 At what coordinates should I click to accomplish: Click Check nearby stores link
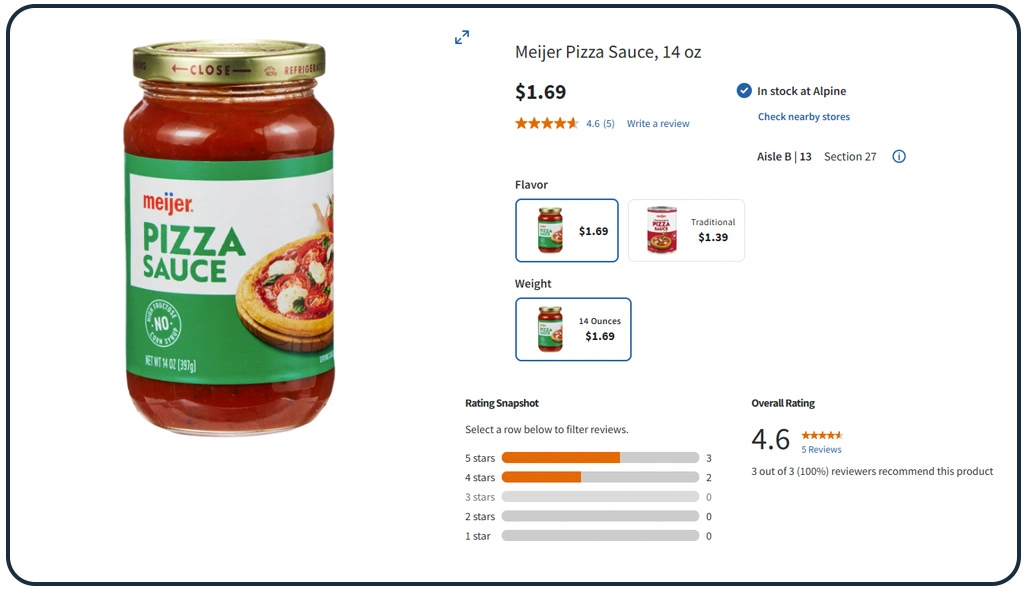[x=804, y=117]
